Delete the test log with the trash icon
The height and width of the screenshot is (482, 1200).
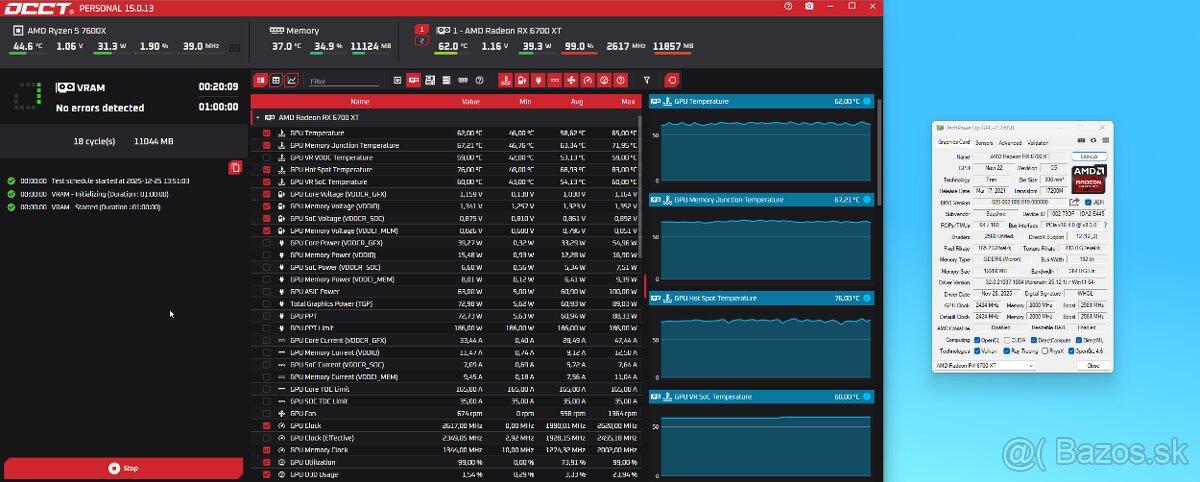coord(235,167)
